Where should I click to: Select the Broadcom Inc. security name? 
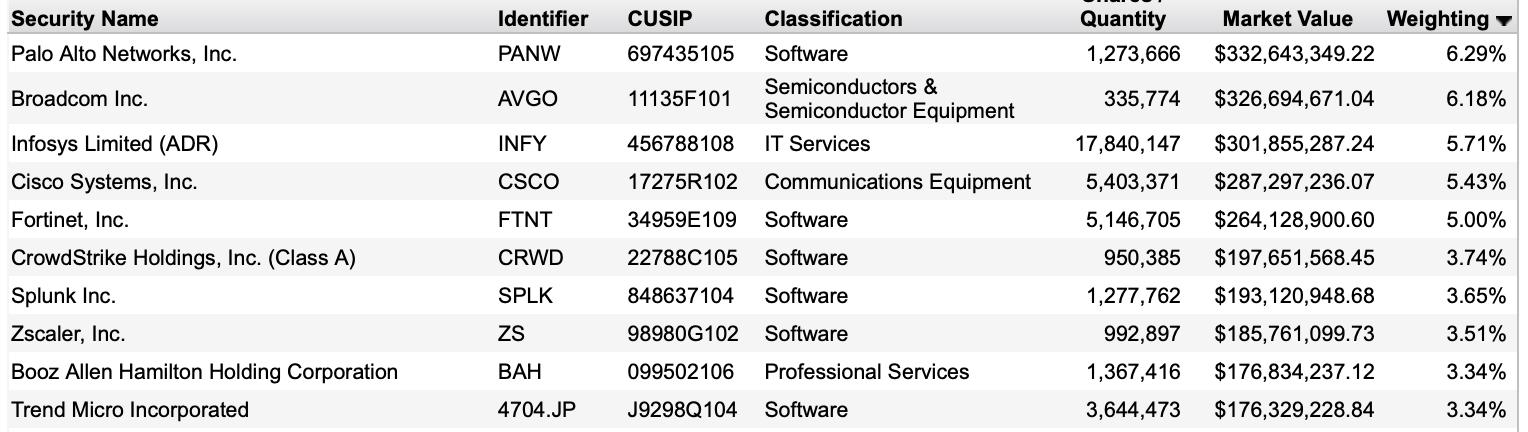79,99
